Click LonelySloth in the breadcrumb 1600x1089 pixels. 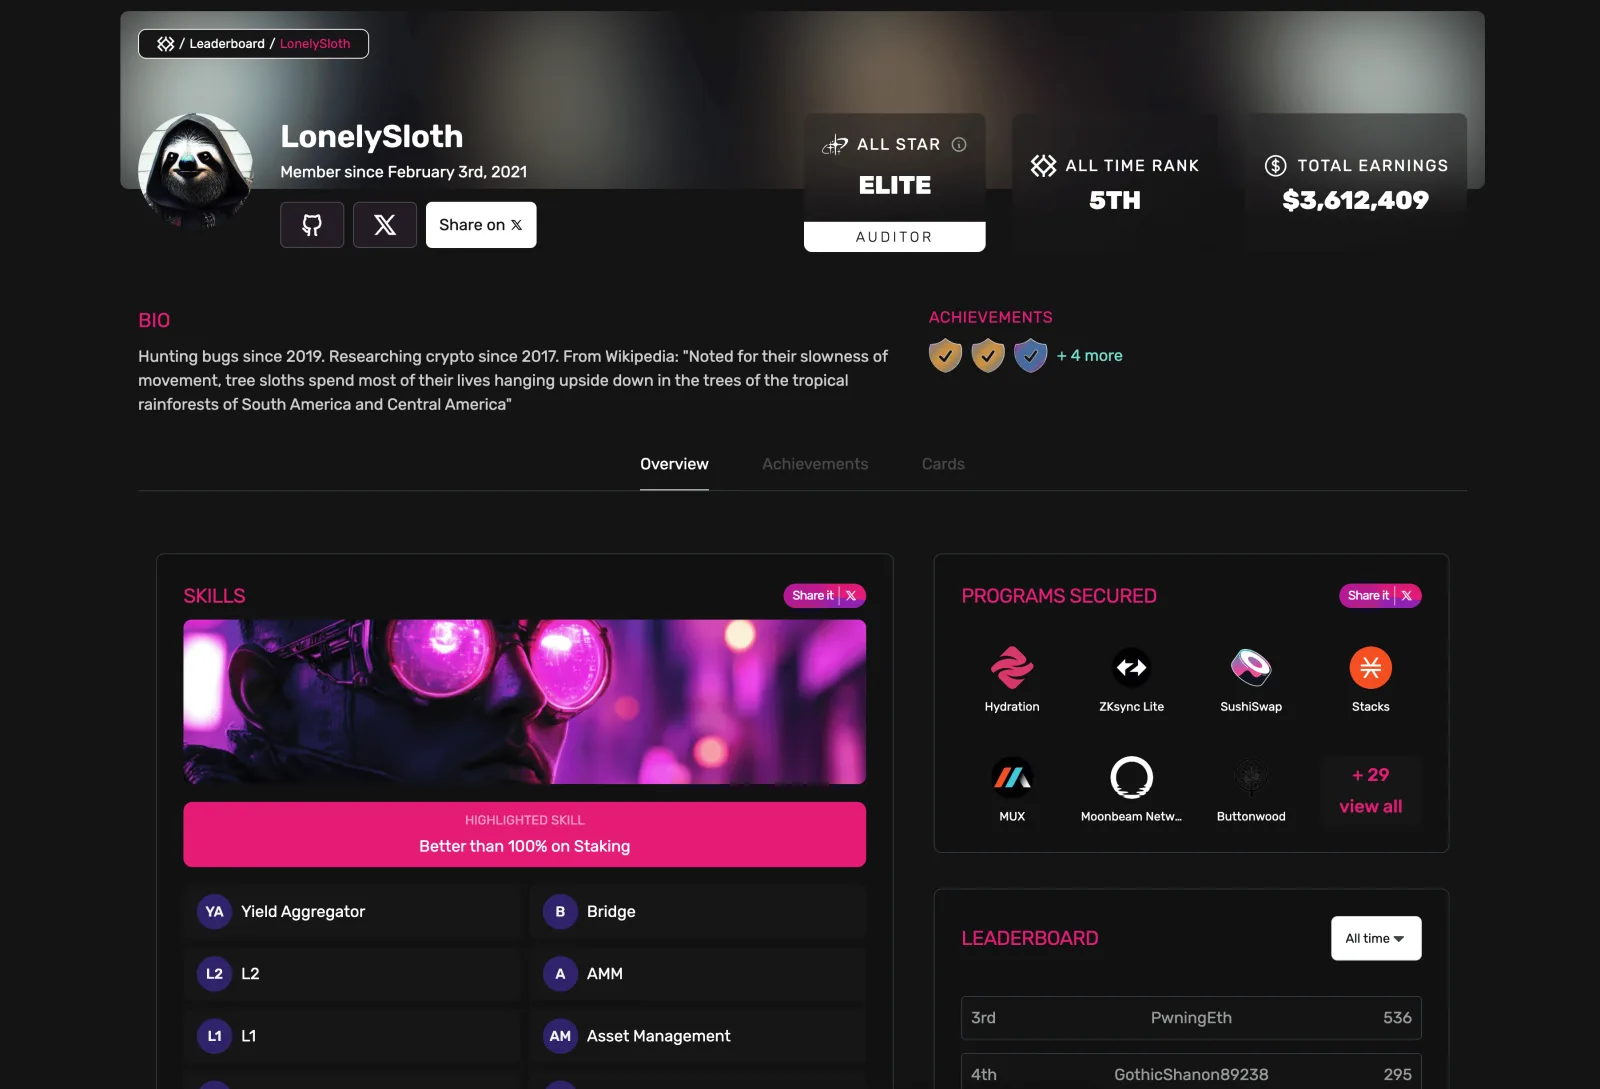point(315,44)
